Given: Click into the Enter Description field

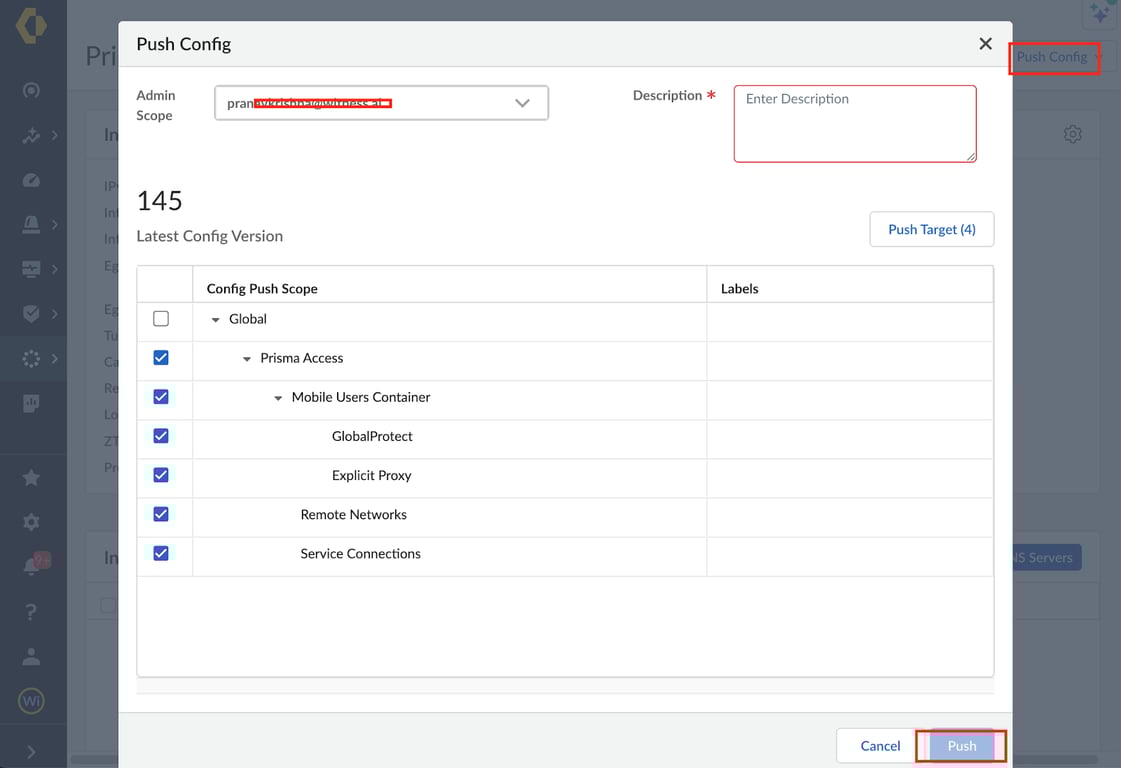Looking at the screenshot, I should pos(854,123).
